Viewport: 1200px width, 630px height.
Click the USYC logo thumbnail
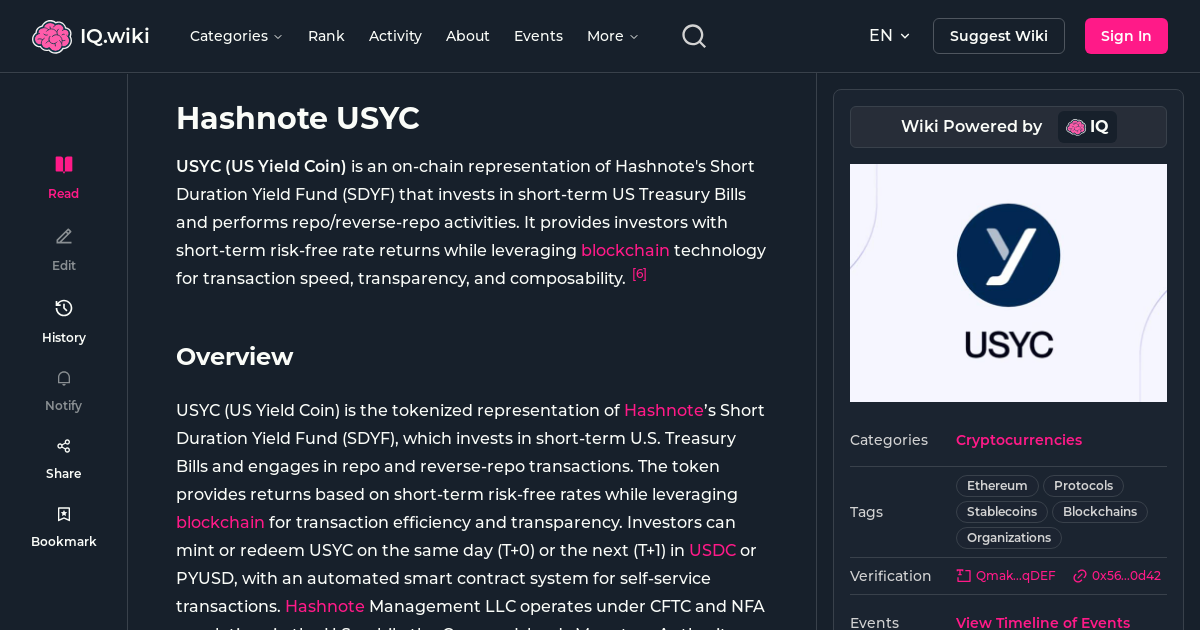[x=1008, y=283]
